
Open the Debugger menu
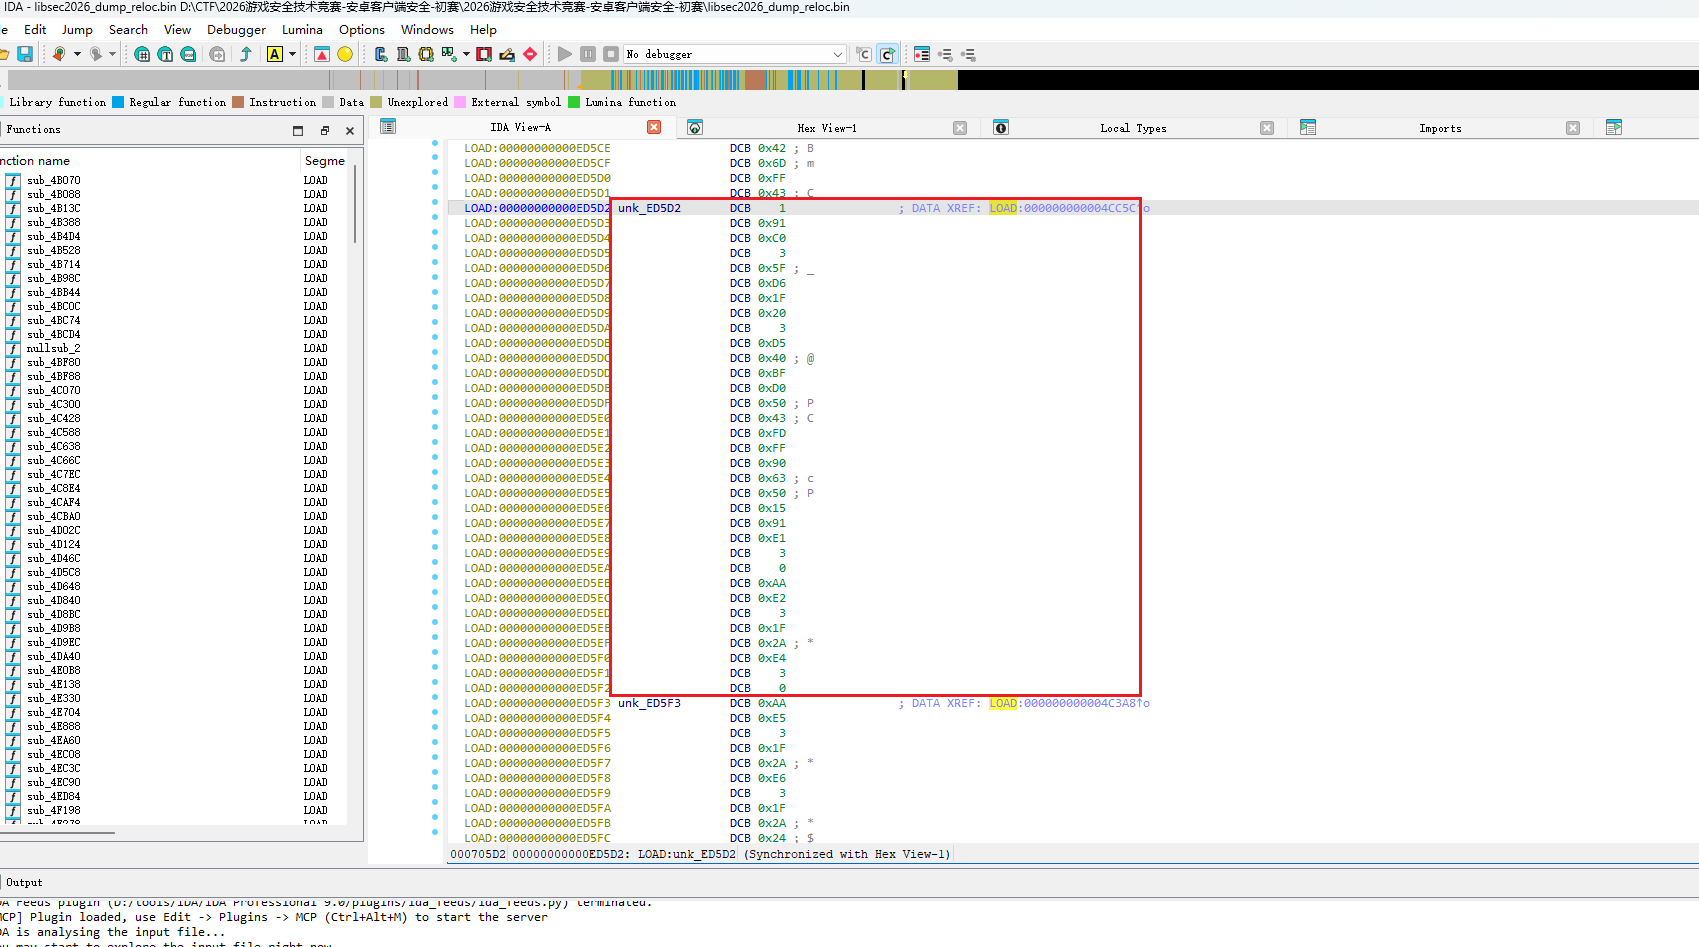[x=236, y=30]
